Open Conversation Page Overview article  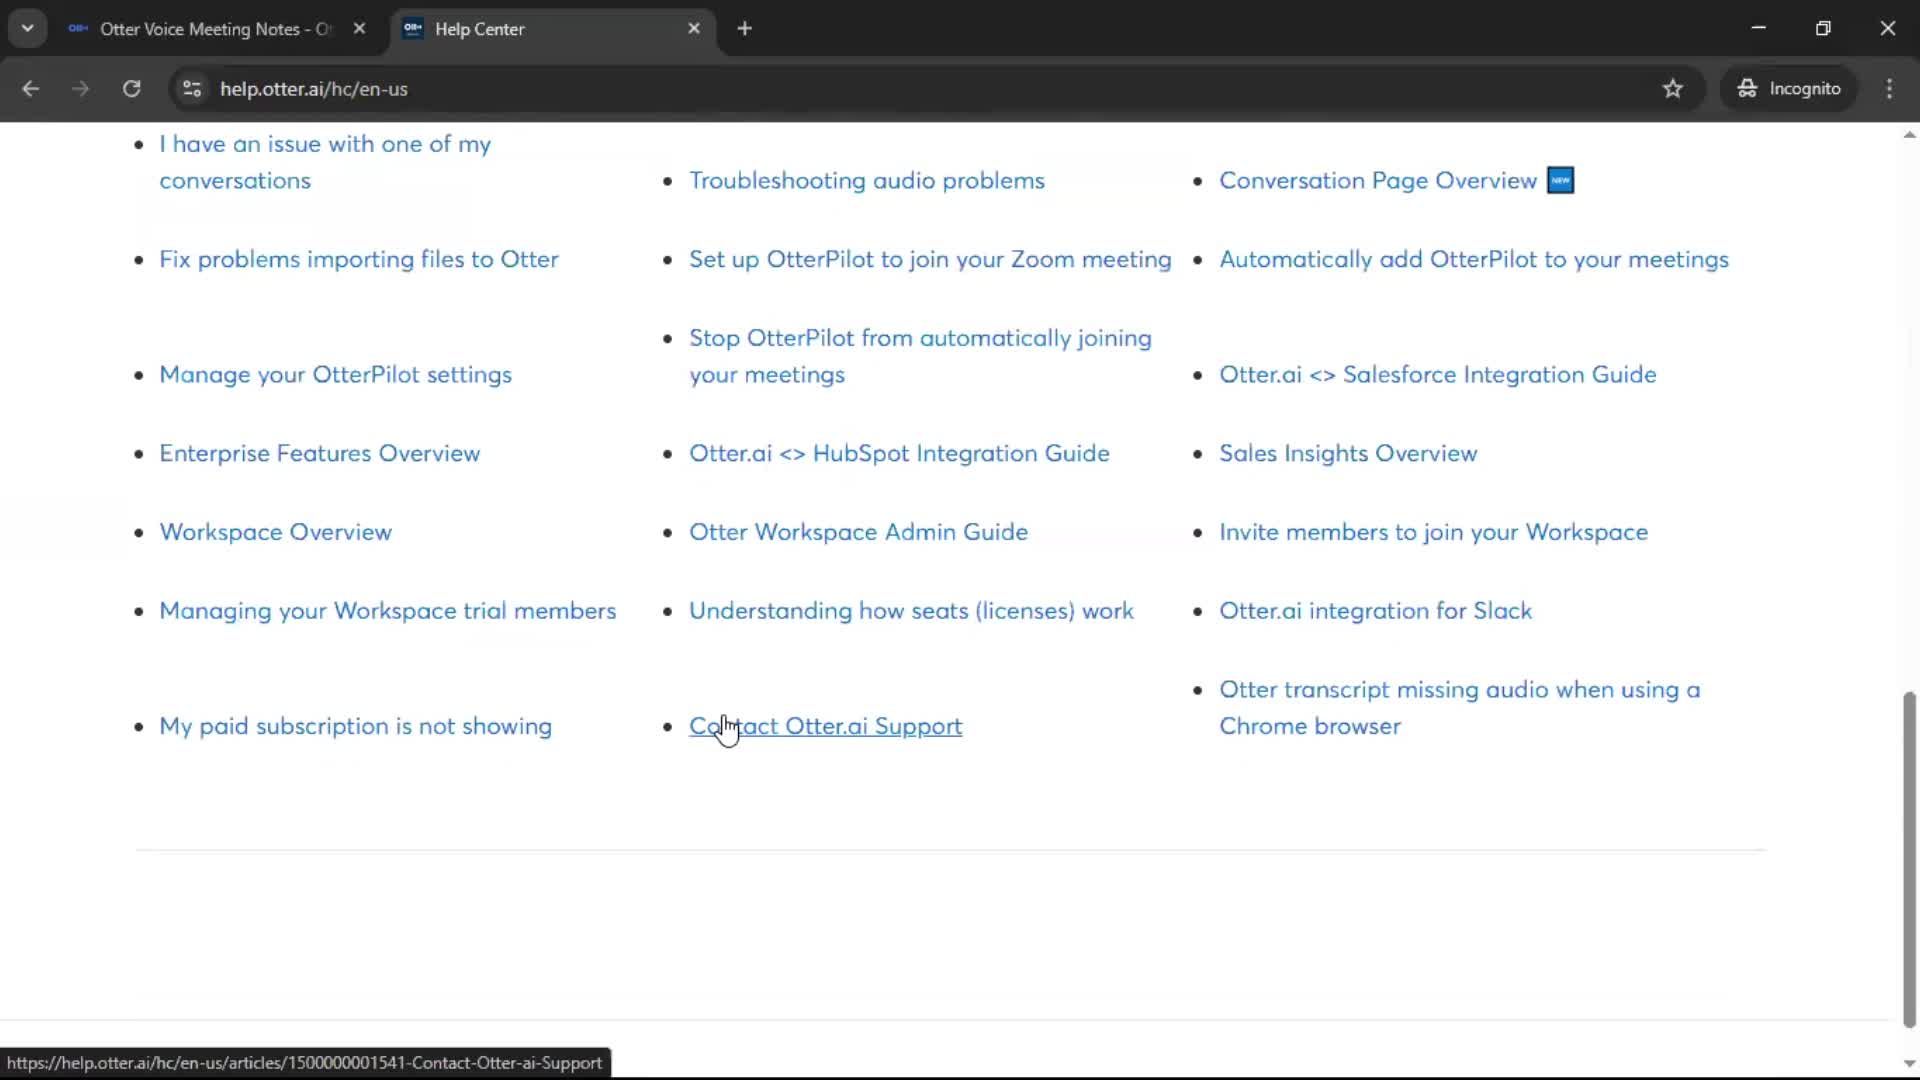point(1377,181)
